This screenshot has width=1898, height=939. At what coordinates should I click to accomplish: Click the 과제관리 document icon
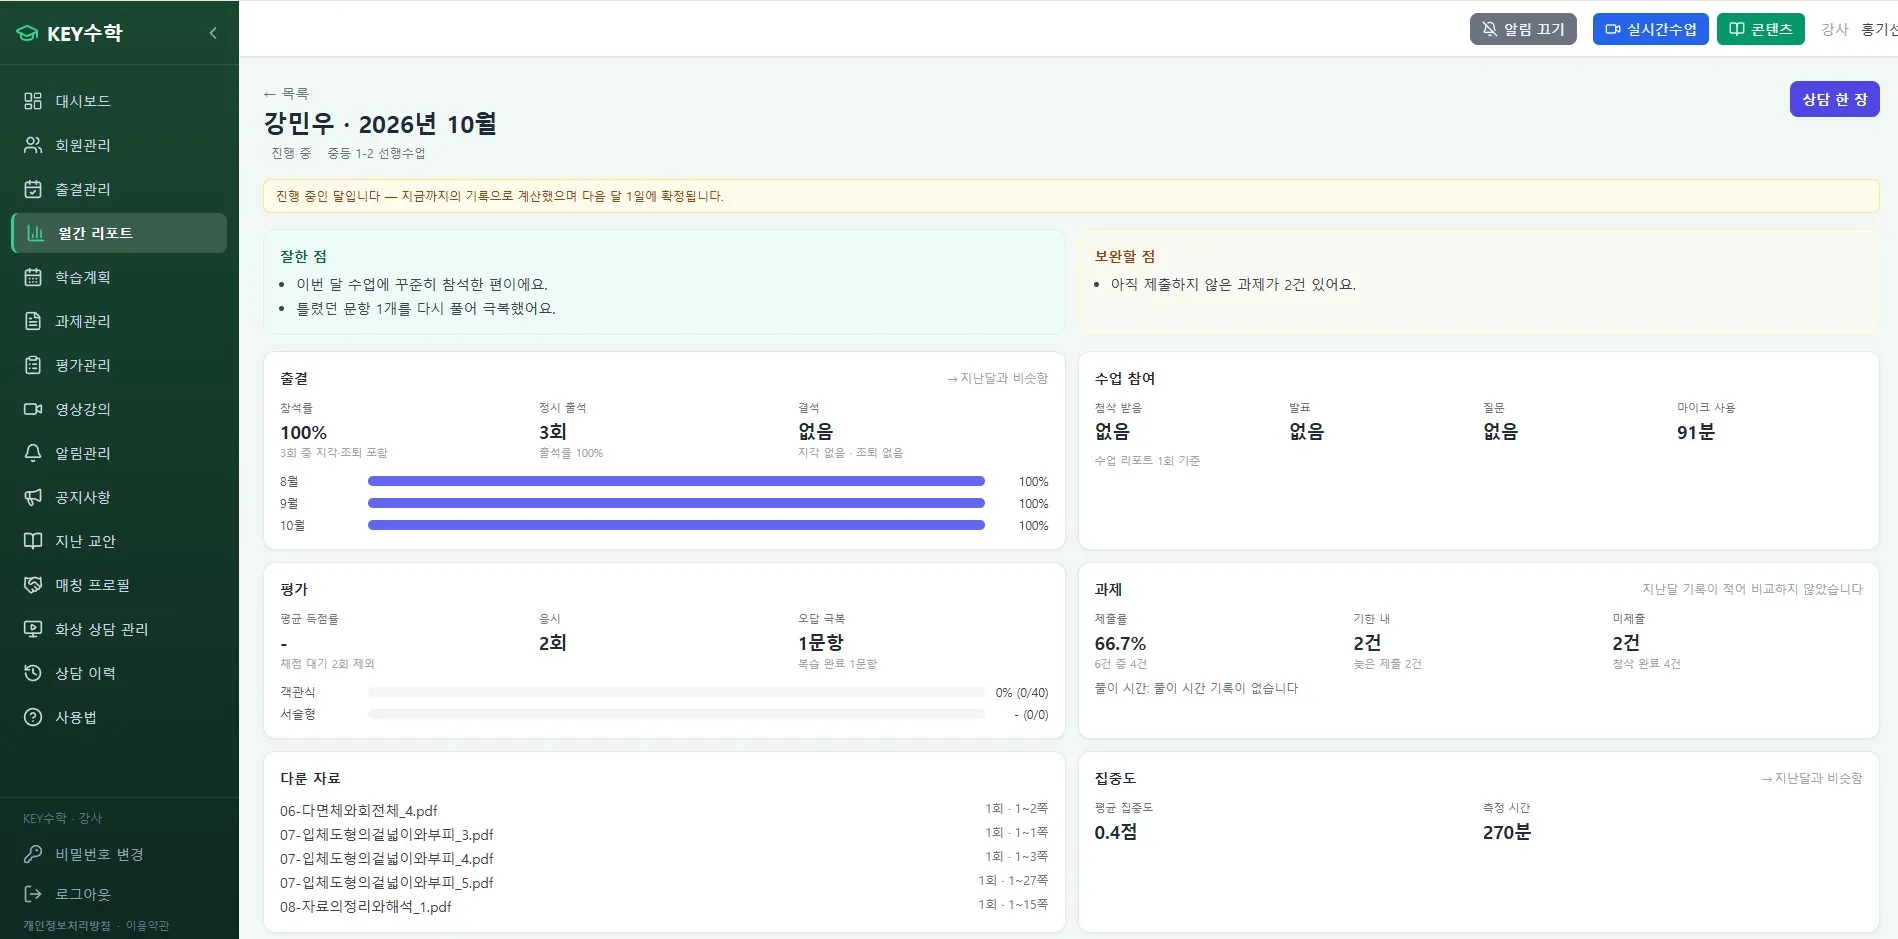coord(33,321)
